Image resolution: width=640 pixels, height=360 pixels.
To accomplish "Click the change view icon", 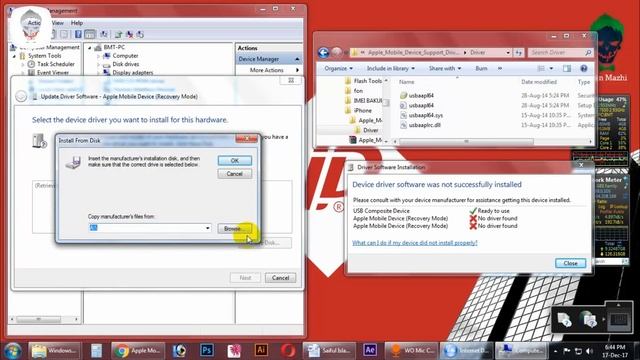I will click(541, 69).
